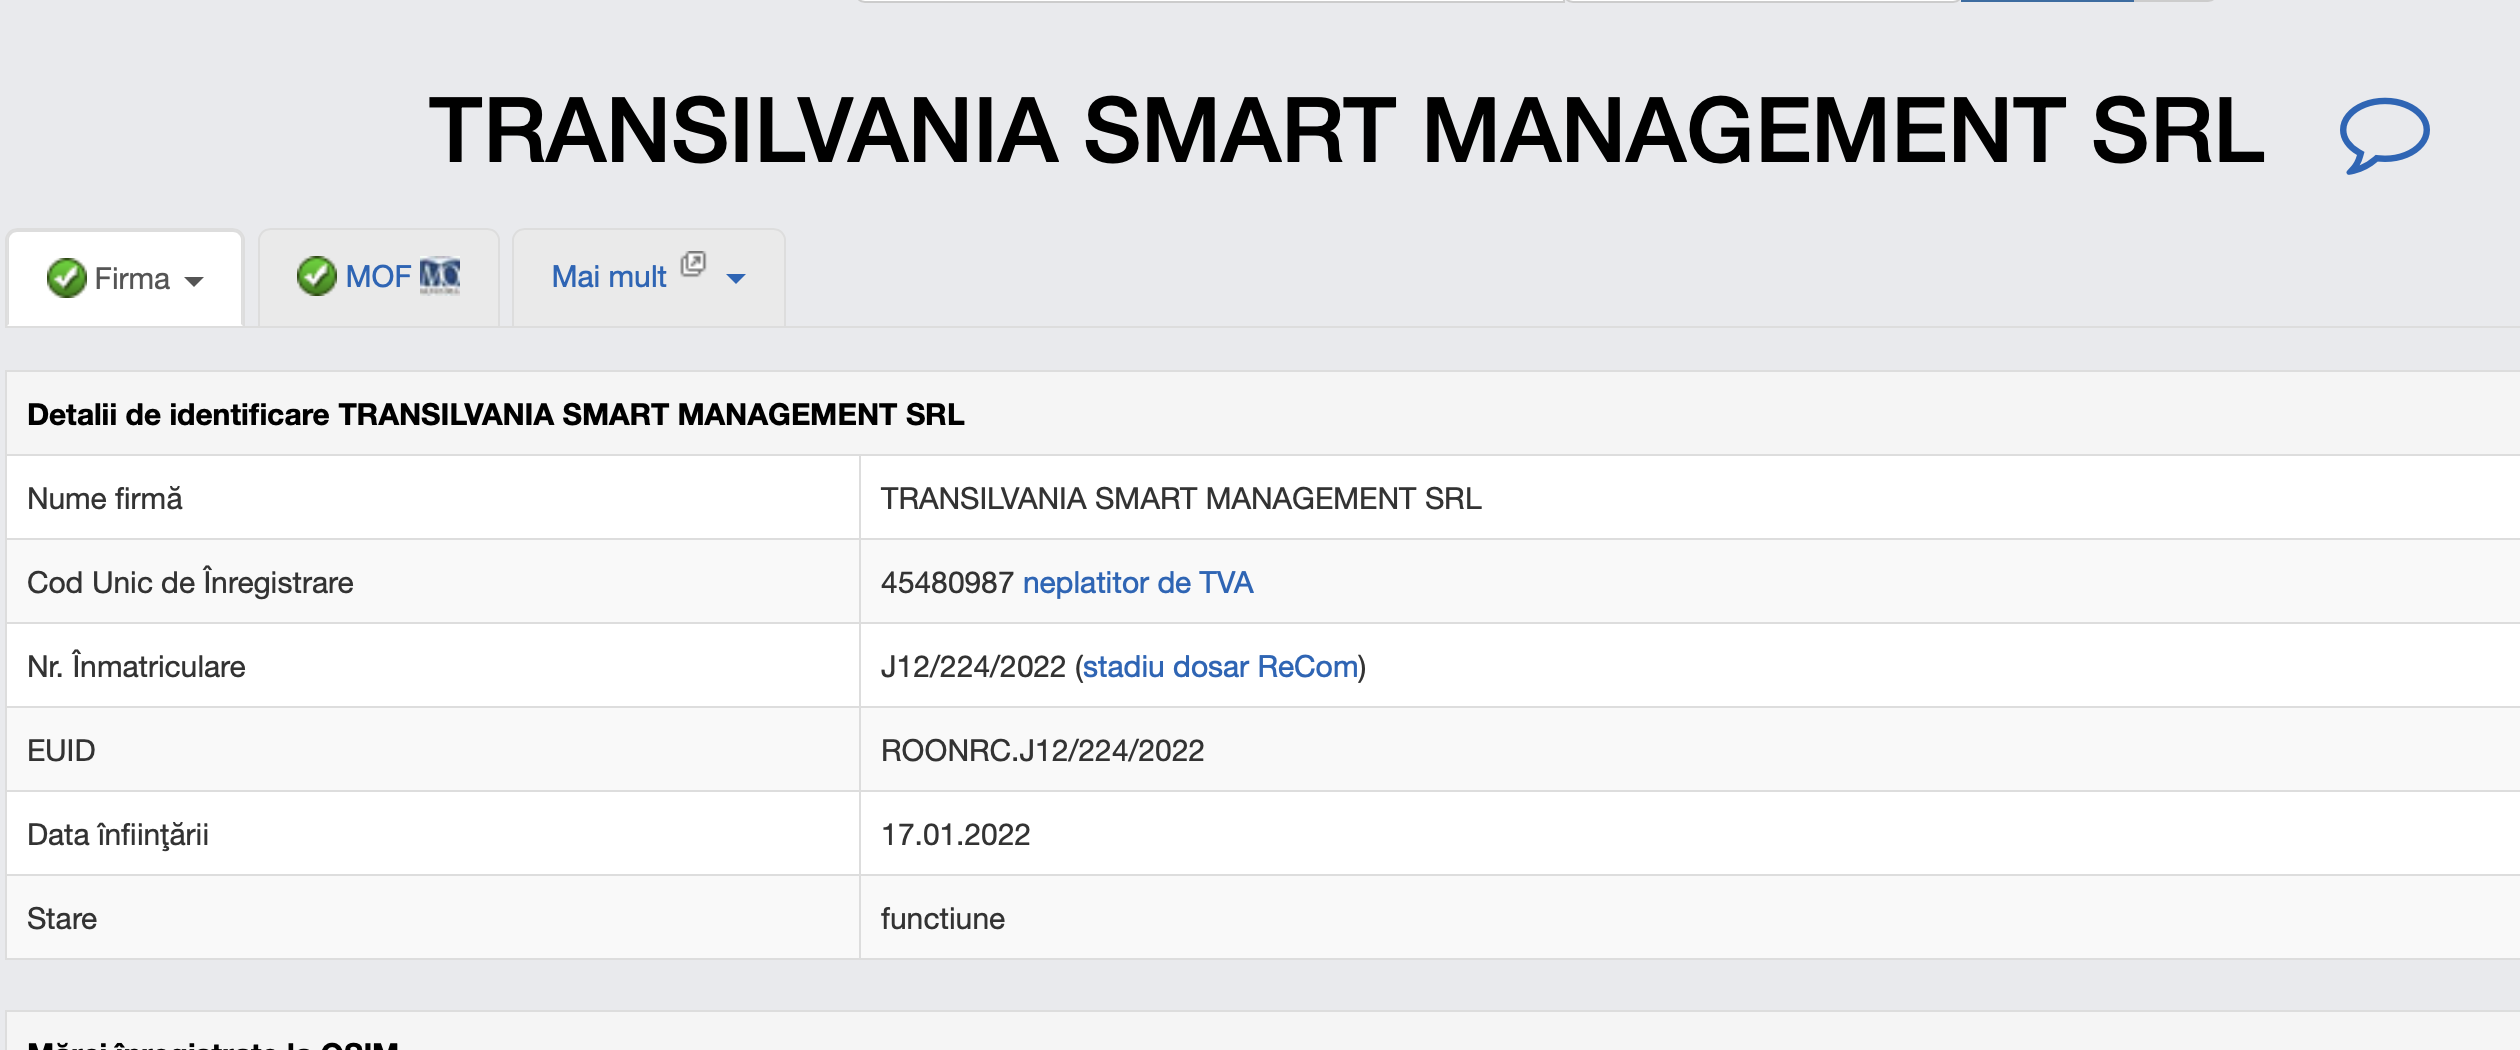The image size is (2520, 1050).
Task: Click the green checkmark on MOF tab
Action: [x=316, y=276]
